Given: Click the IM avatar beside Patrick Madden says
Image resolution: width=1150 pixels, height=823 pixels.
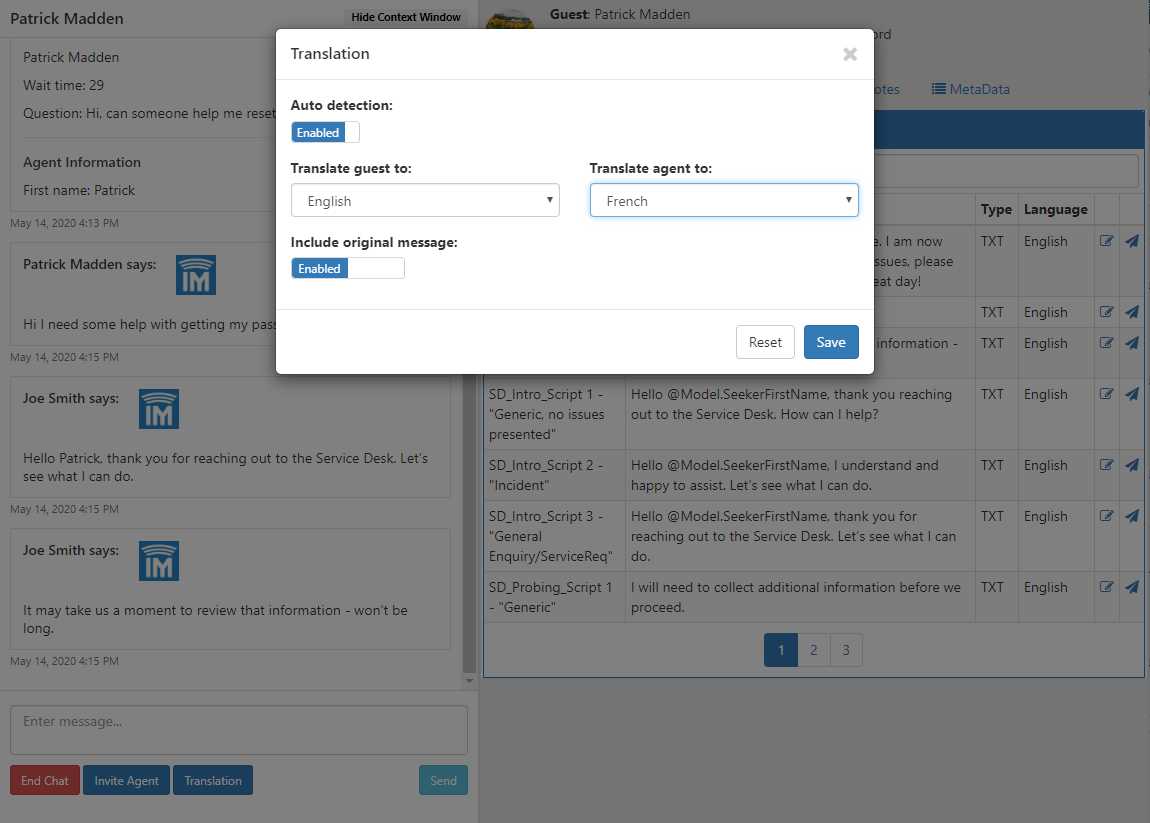Looking at the screenshot, I should (196, 275).
